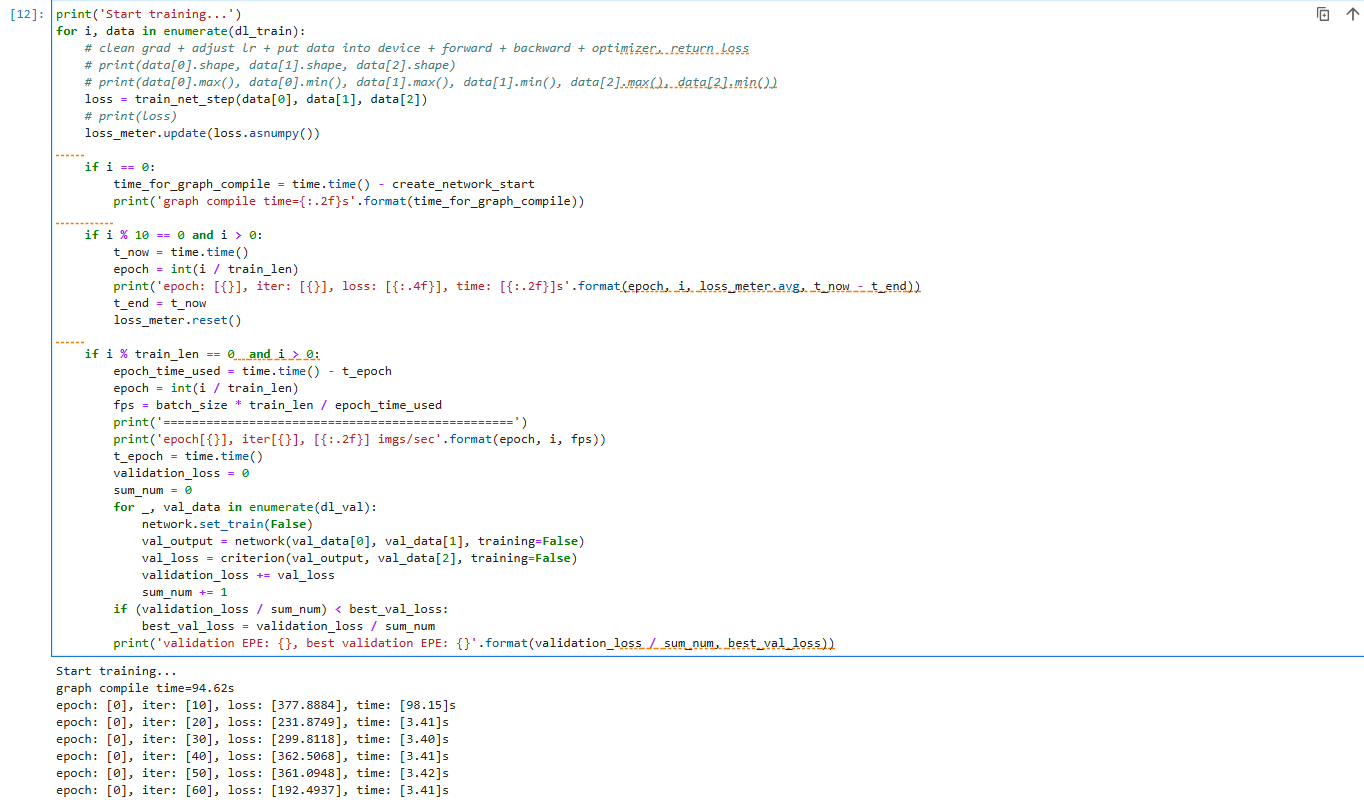
Task: Move the cell up with the arrow icon
Action: pyautogui.click(x=1353, y=14)
